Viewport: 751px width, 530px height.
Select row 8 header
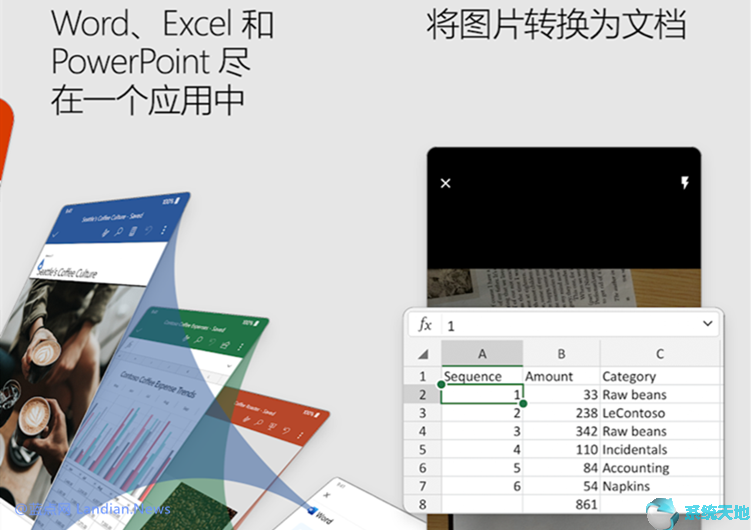(x=422, y=504)
